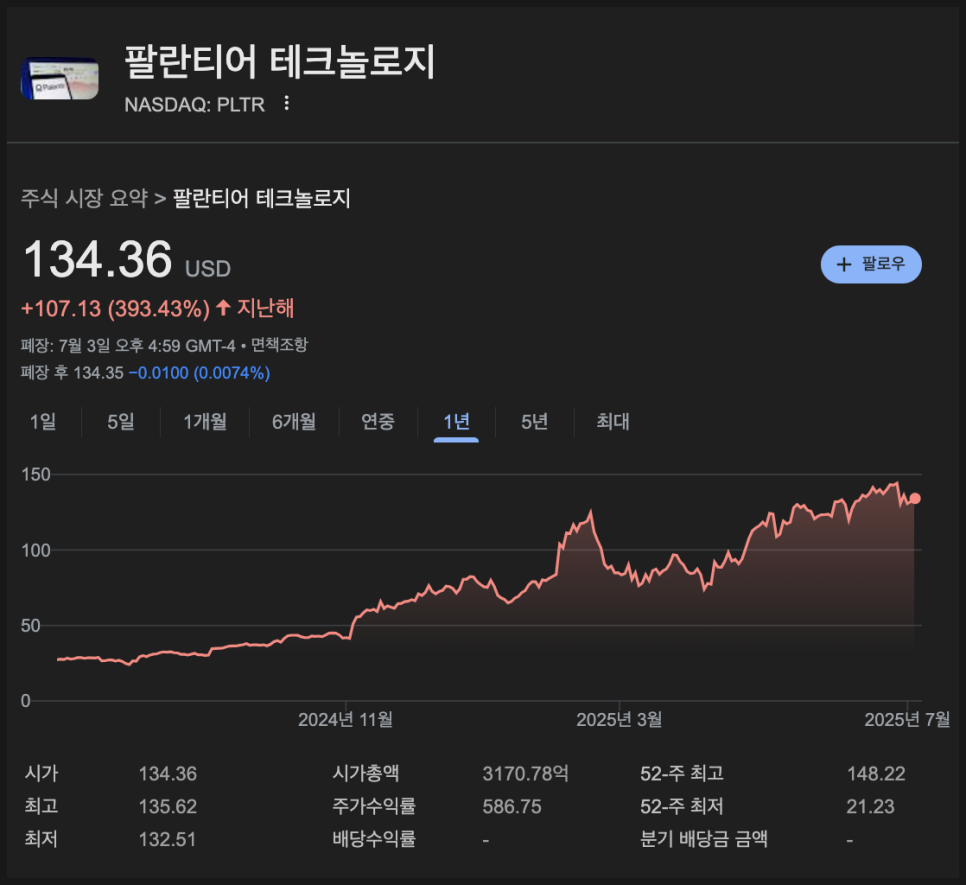Click the 52-주 최고 label
This screenshot has height=885, width=966.
pyautogui.click(x=682, y=774)
